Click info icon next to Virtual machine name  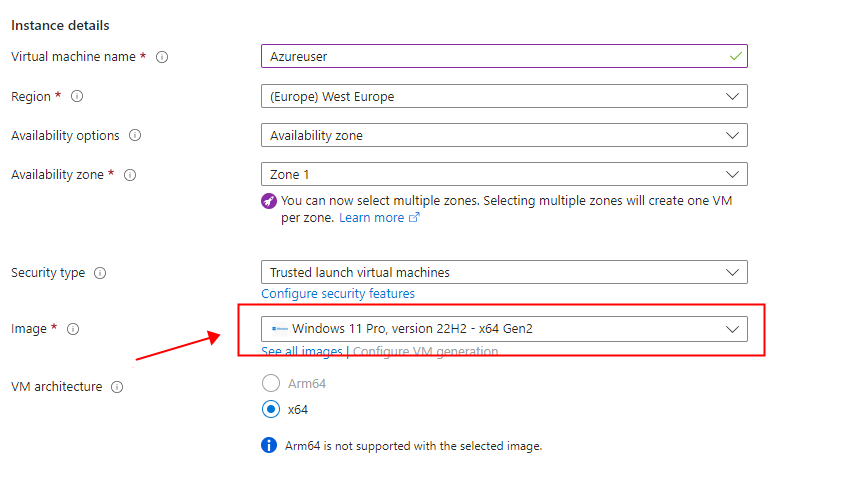pyautogui.click(x=162, y=57)
